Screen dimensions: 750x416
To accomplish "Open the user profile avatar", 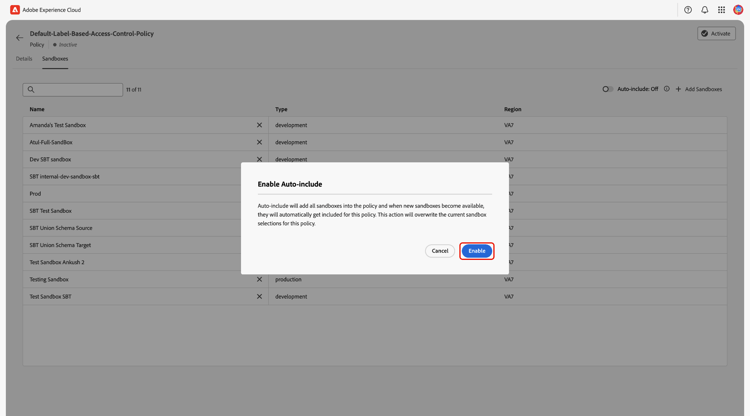I will point(738,10).
